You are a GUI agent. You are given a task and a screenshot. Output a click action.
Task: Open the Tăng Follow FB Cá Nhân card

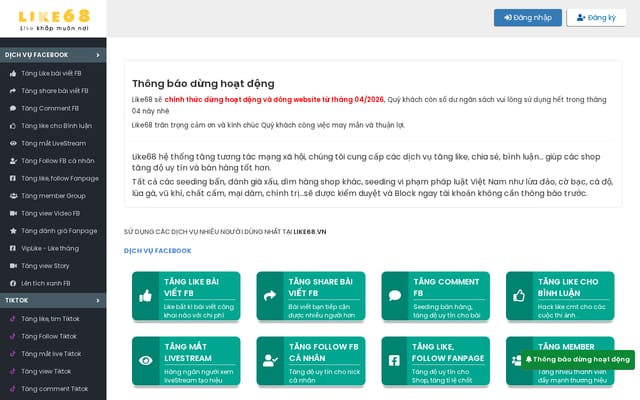tap(311, 361)
